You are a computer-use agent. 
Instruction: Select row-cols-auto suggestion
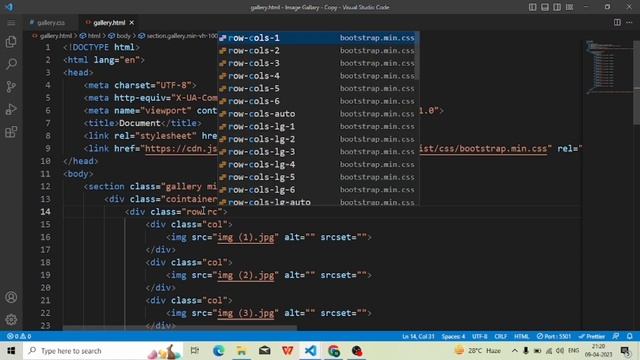point(318,114)
